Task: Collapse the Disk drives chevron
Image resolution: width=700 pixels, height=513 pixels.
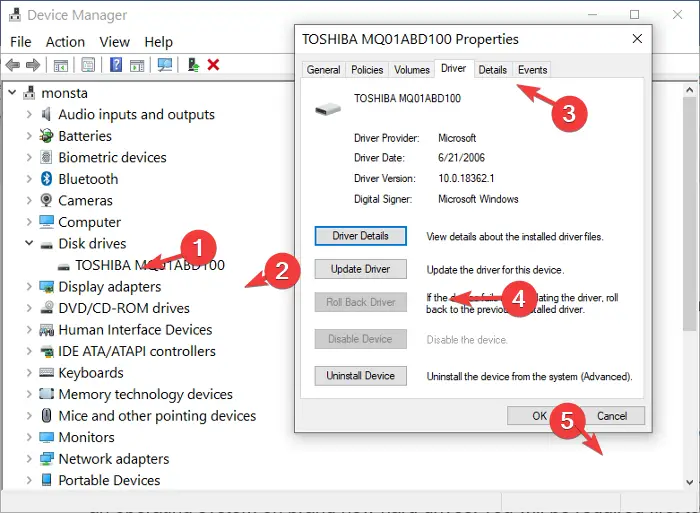Action: 29,243
